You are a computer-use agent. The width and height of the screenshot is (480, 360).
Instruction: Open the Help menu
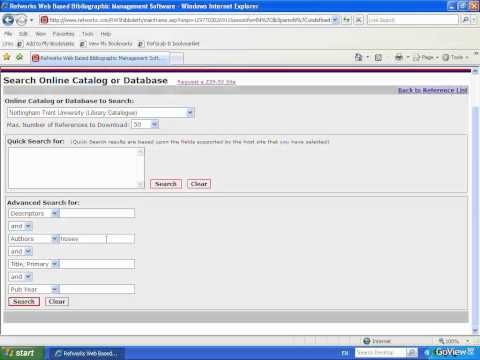[x=106, y=34]
